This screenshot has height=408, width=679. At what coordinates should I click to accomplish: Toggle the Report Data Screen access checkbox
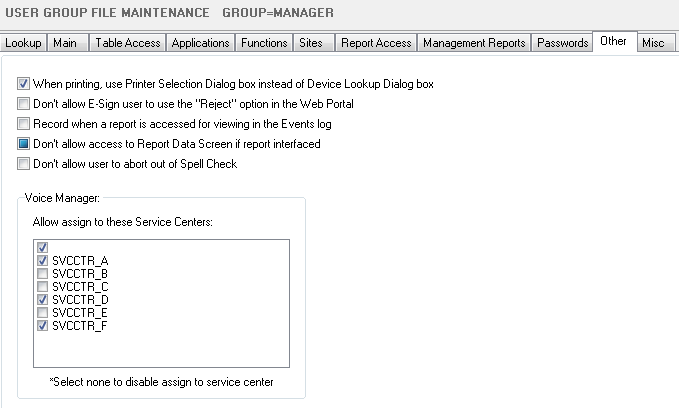(24, 144)
